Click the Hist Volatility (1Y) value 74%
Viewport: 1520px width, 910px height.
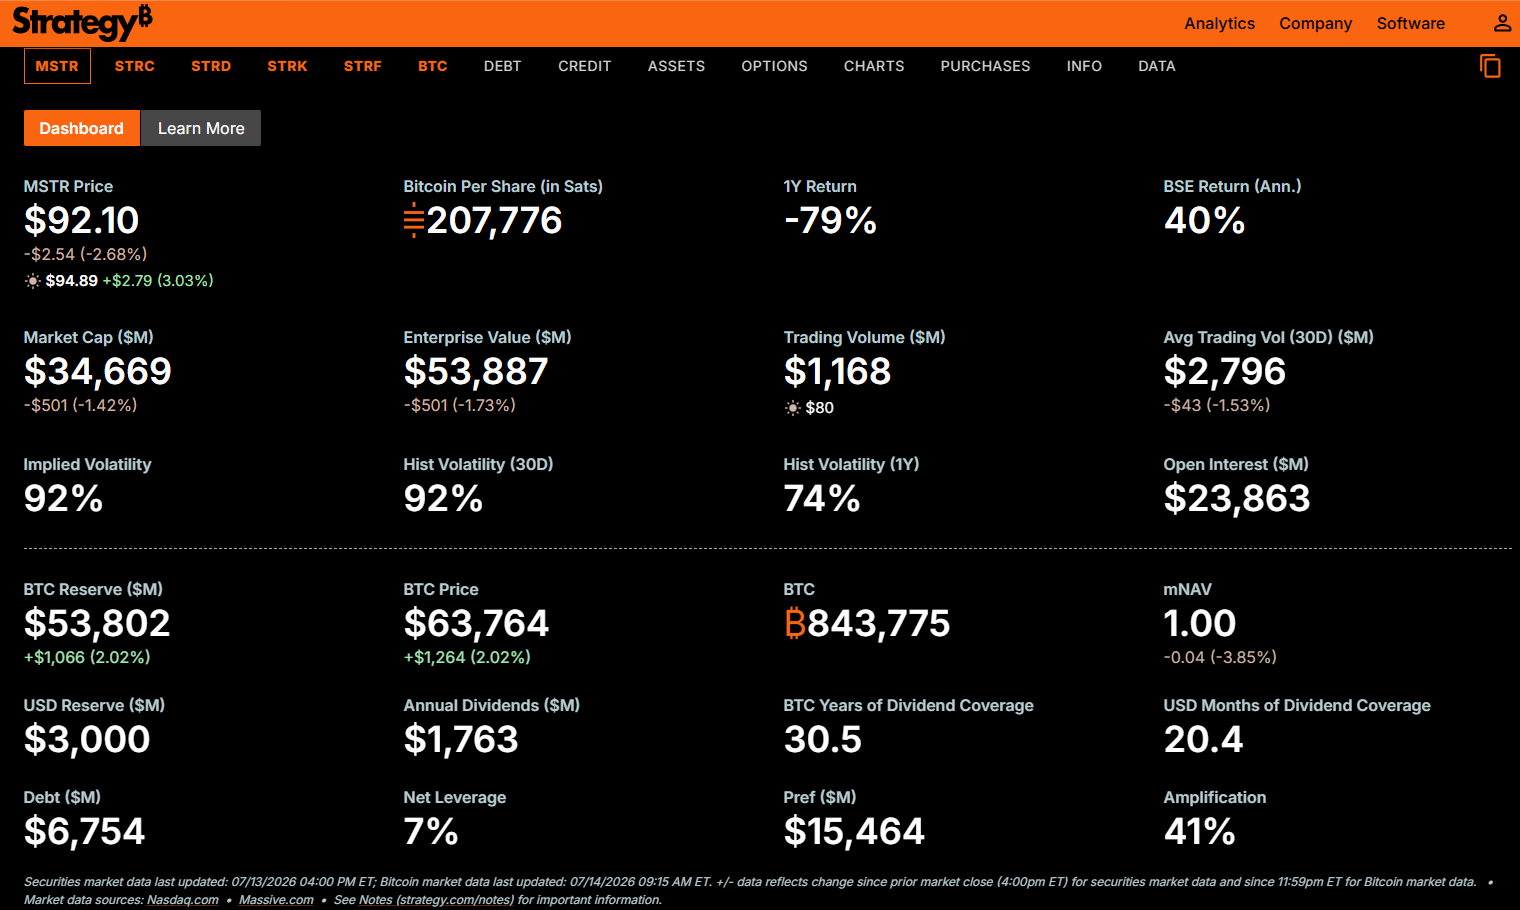(x=822, y=499)
